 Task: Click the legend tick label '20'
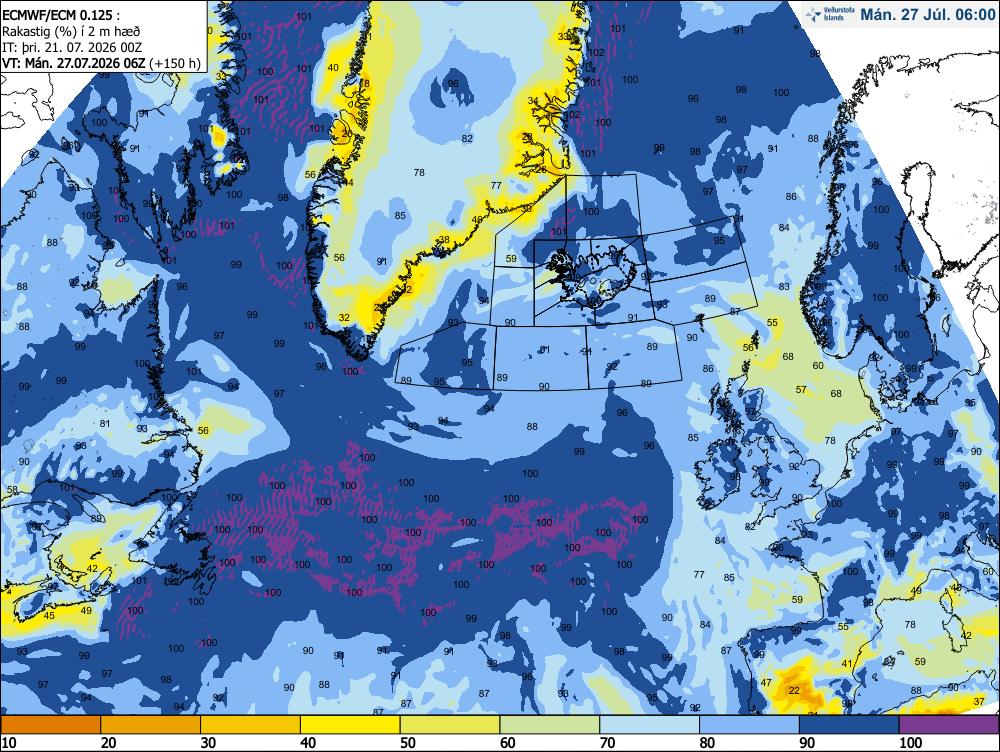108,743
